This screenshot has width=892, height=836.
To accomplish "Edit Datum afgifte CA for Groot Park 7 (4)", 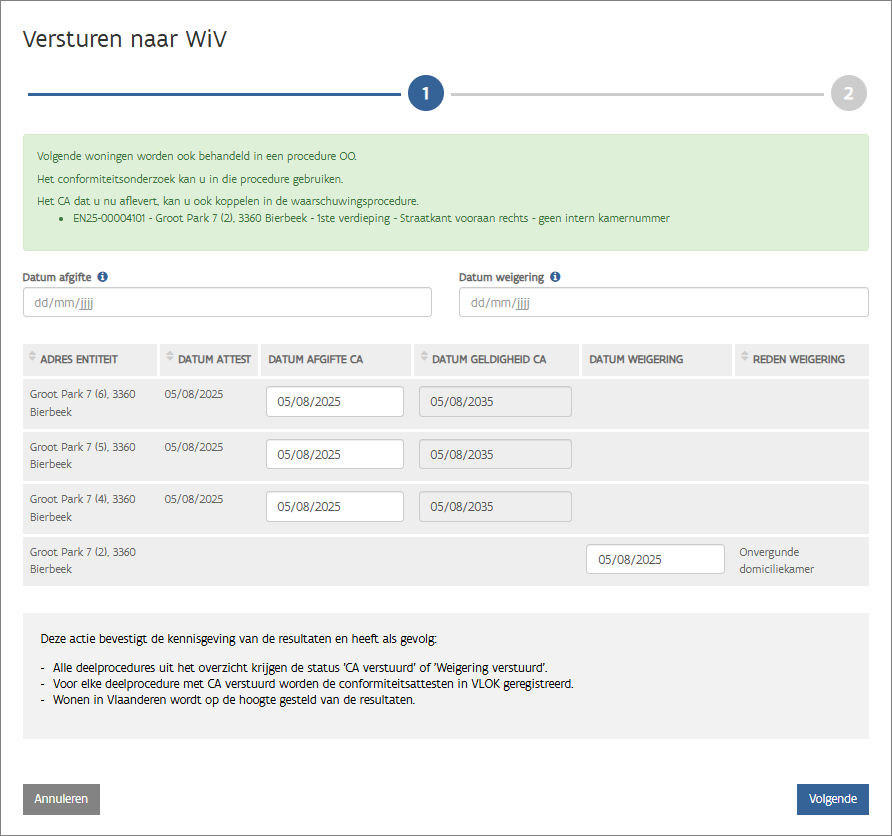I will coord(334,507).
